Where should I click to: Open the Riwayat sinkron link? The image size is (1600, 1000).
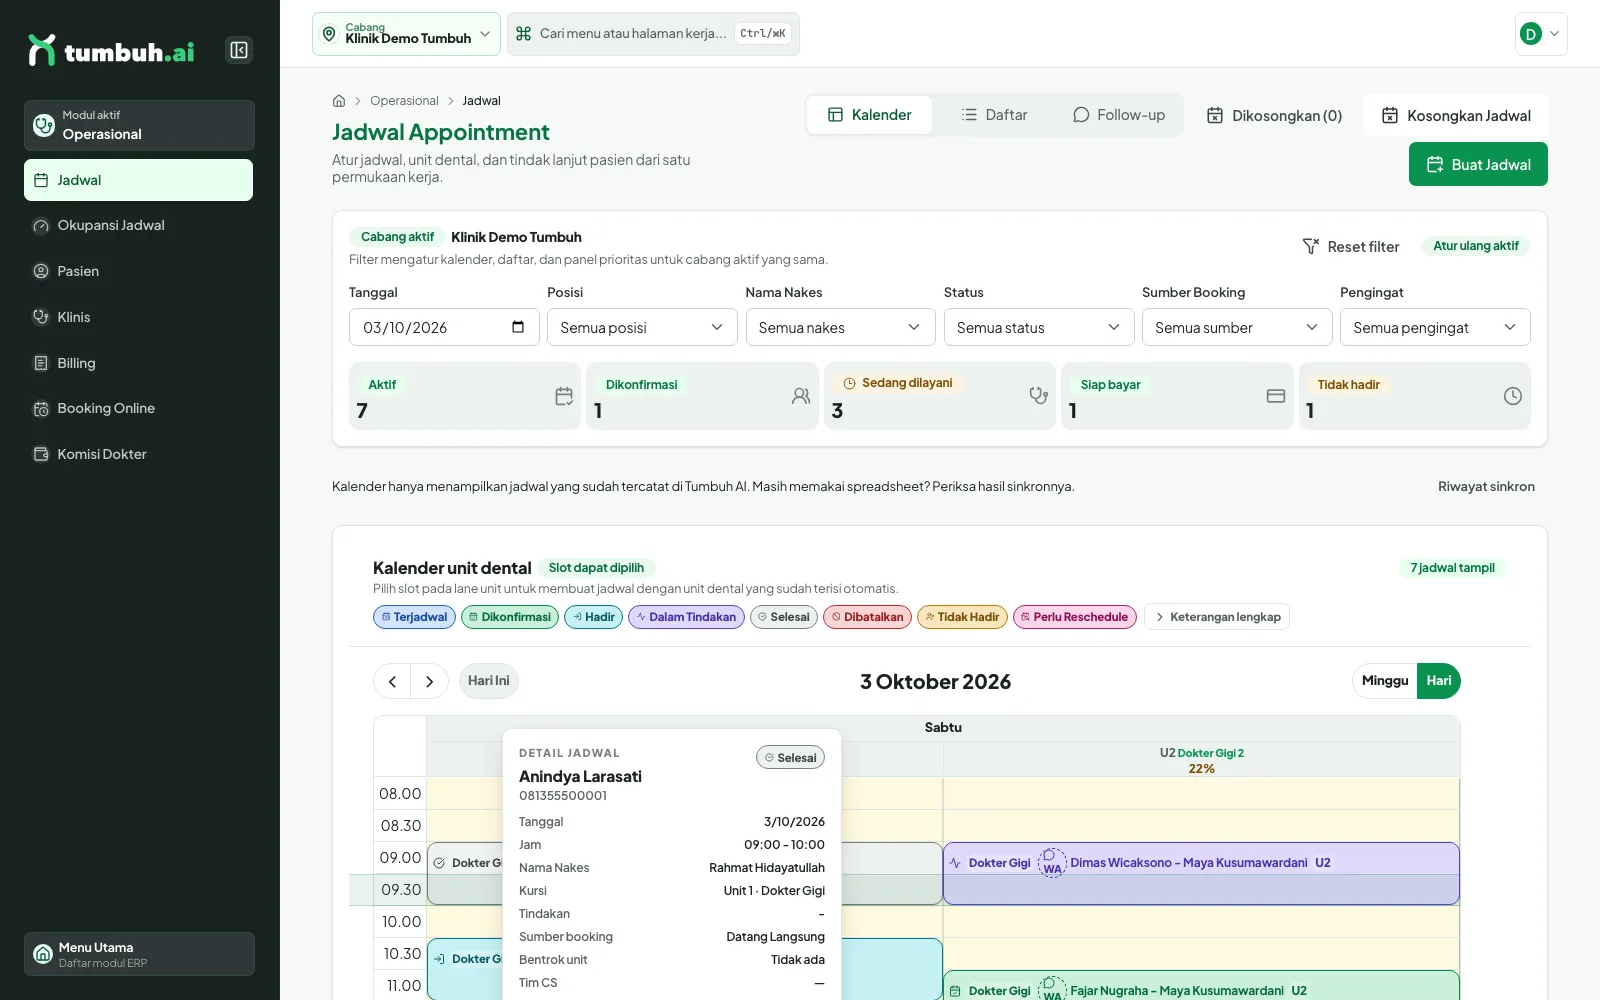pos(1486,487)
